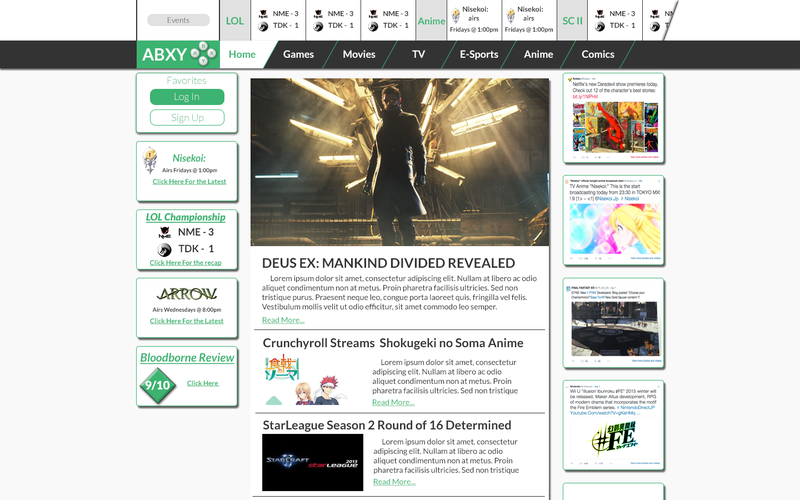
Task: Click the ABXY controller buttons icon
Action: tap(204, 54)
